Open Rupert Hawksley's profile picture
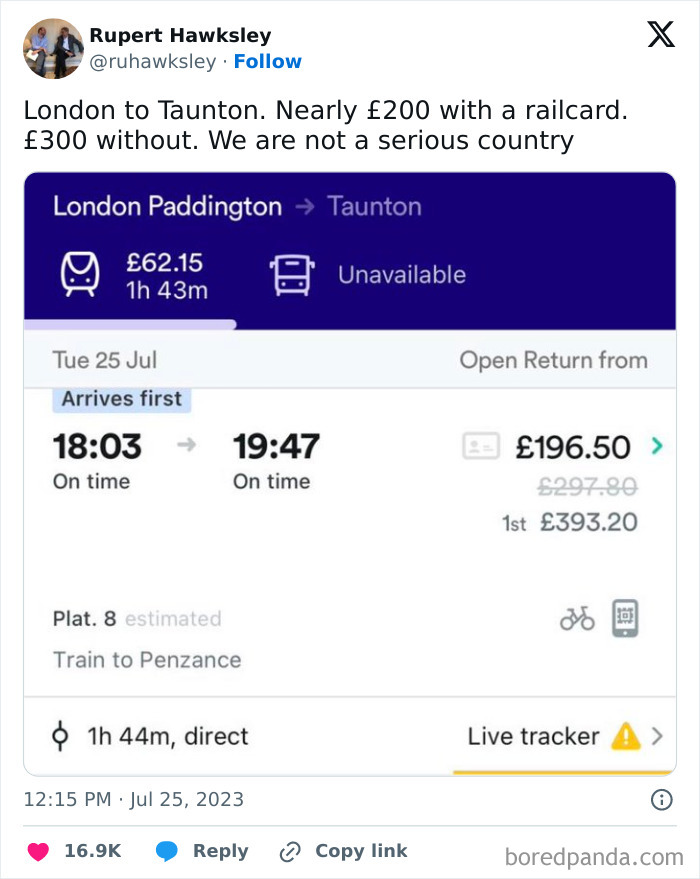The height and width of the screenshot is (879, 700). 53,48
